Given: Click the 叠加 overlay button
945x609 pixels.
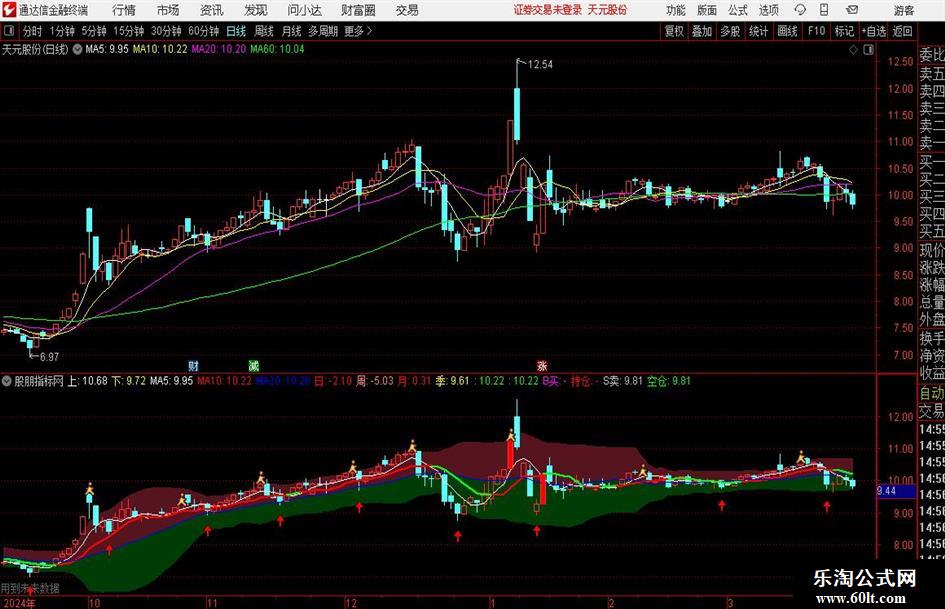Looking at the screenshot, I should coord(702,31).
